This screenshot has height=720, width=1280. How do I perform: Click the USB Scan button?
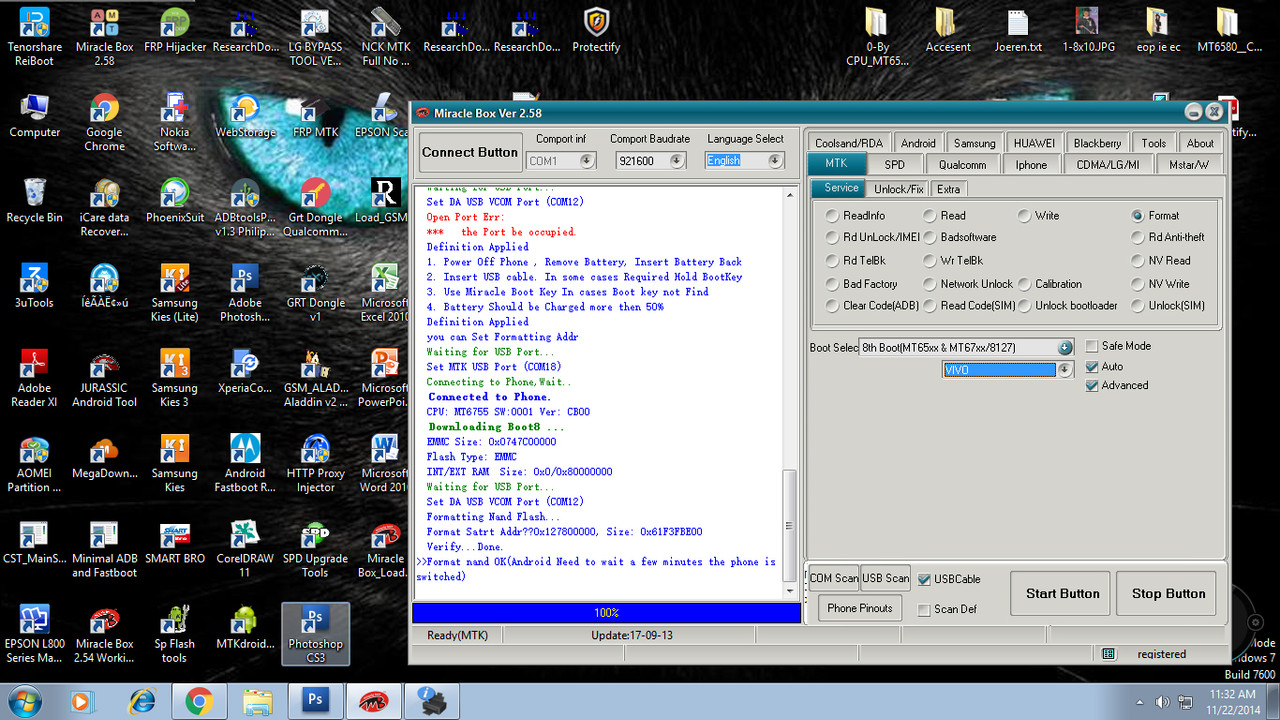(x=886, y=578)
